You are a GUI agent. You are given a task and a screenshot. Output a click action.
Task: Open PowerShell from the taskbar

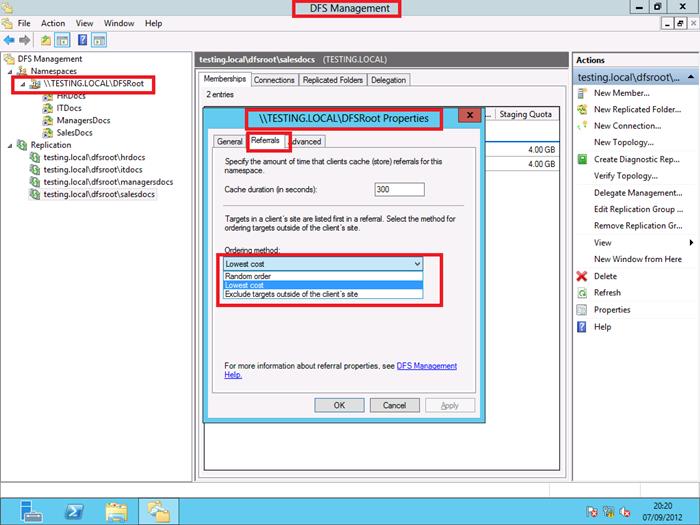[73, 510]
